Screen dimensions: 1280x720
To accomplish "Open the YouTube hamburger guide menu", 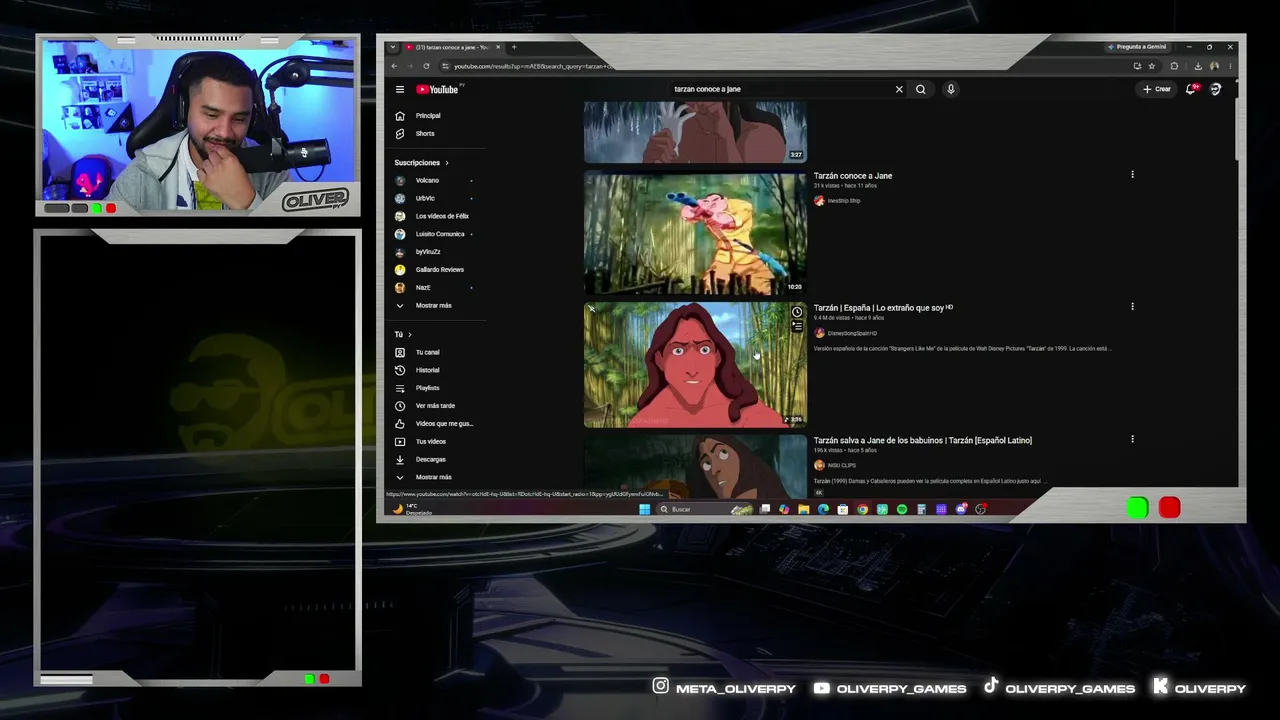I will (x=400, y=89).
